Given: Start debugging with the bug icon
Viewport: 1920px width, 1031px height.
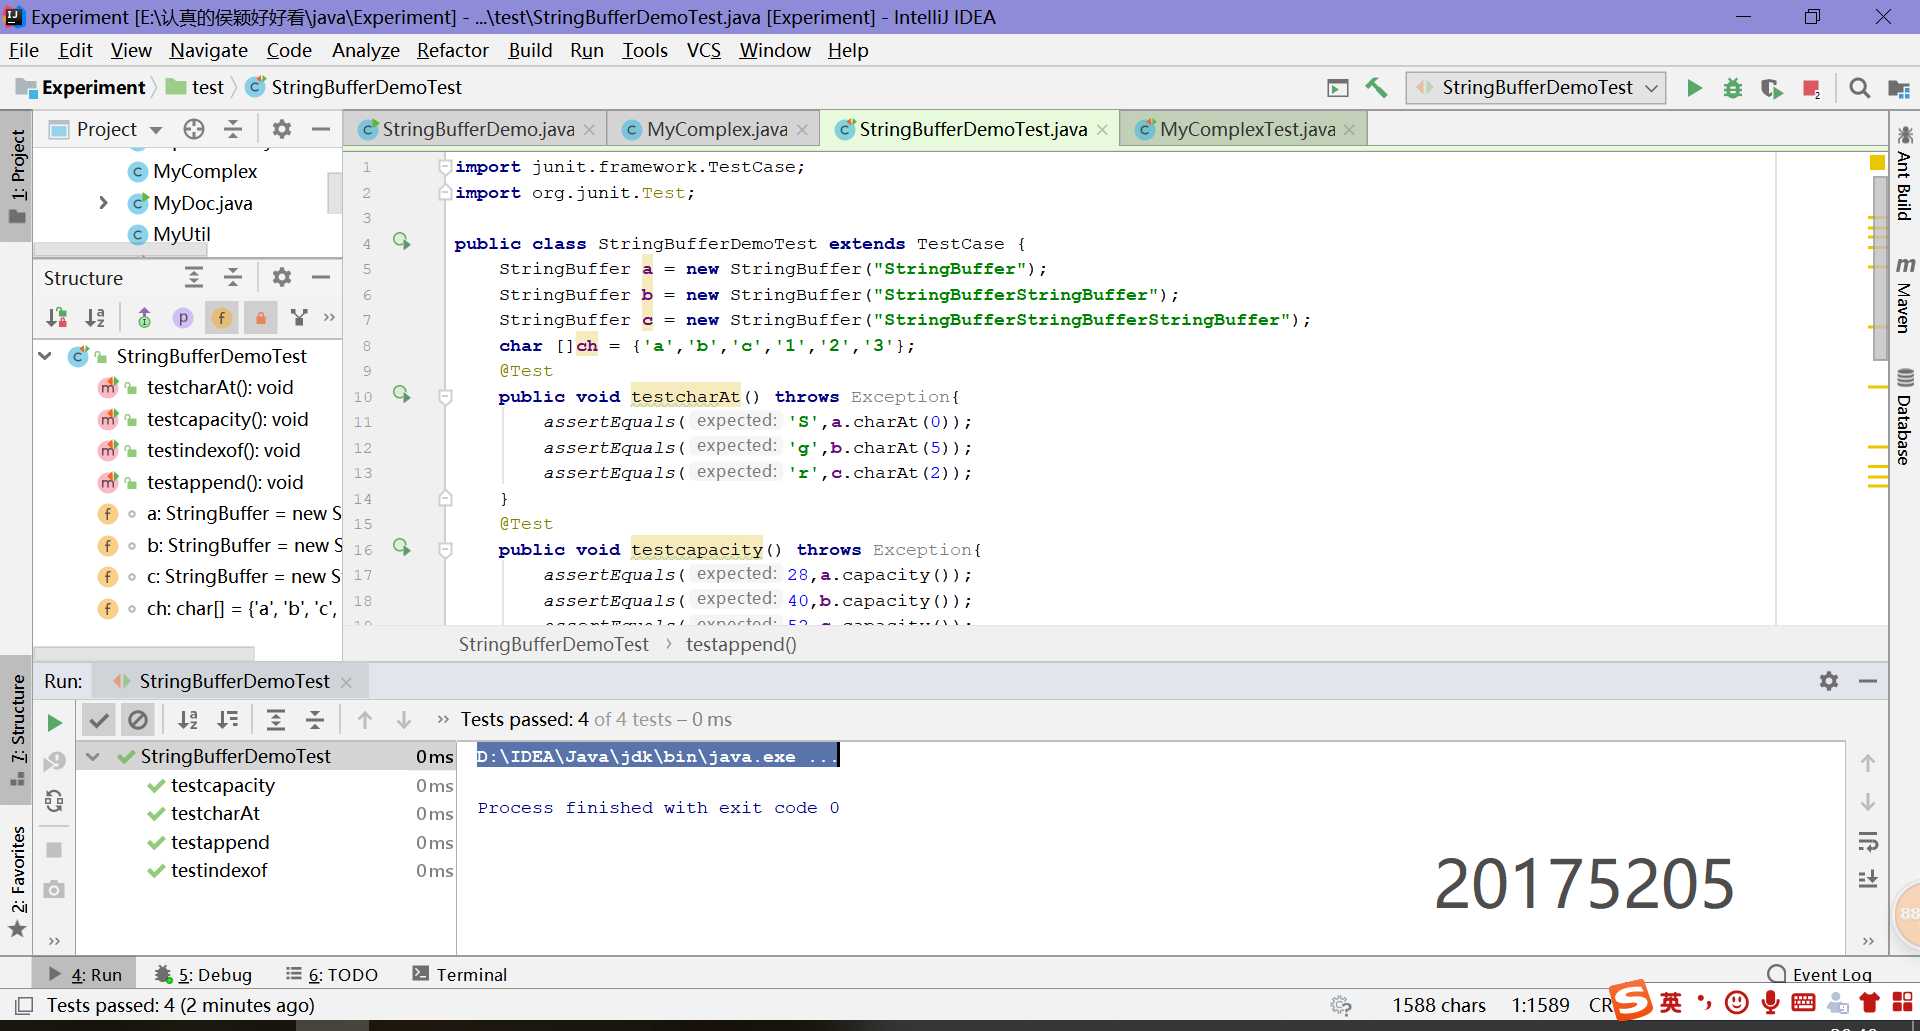Looking at the screenshot, I should (1733, 88).
